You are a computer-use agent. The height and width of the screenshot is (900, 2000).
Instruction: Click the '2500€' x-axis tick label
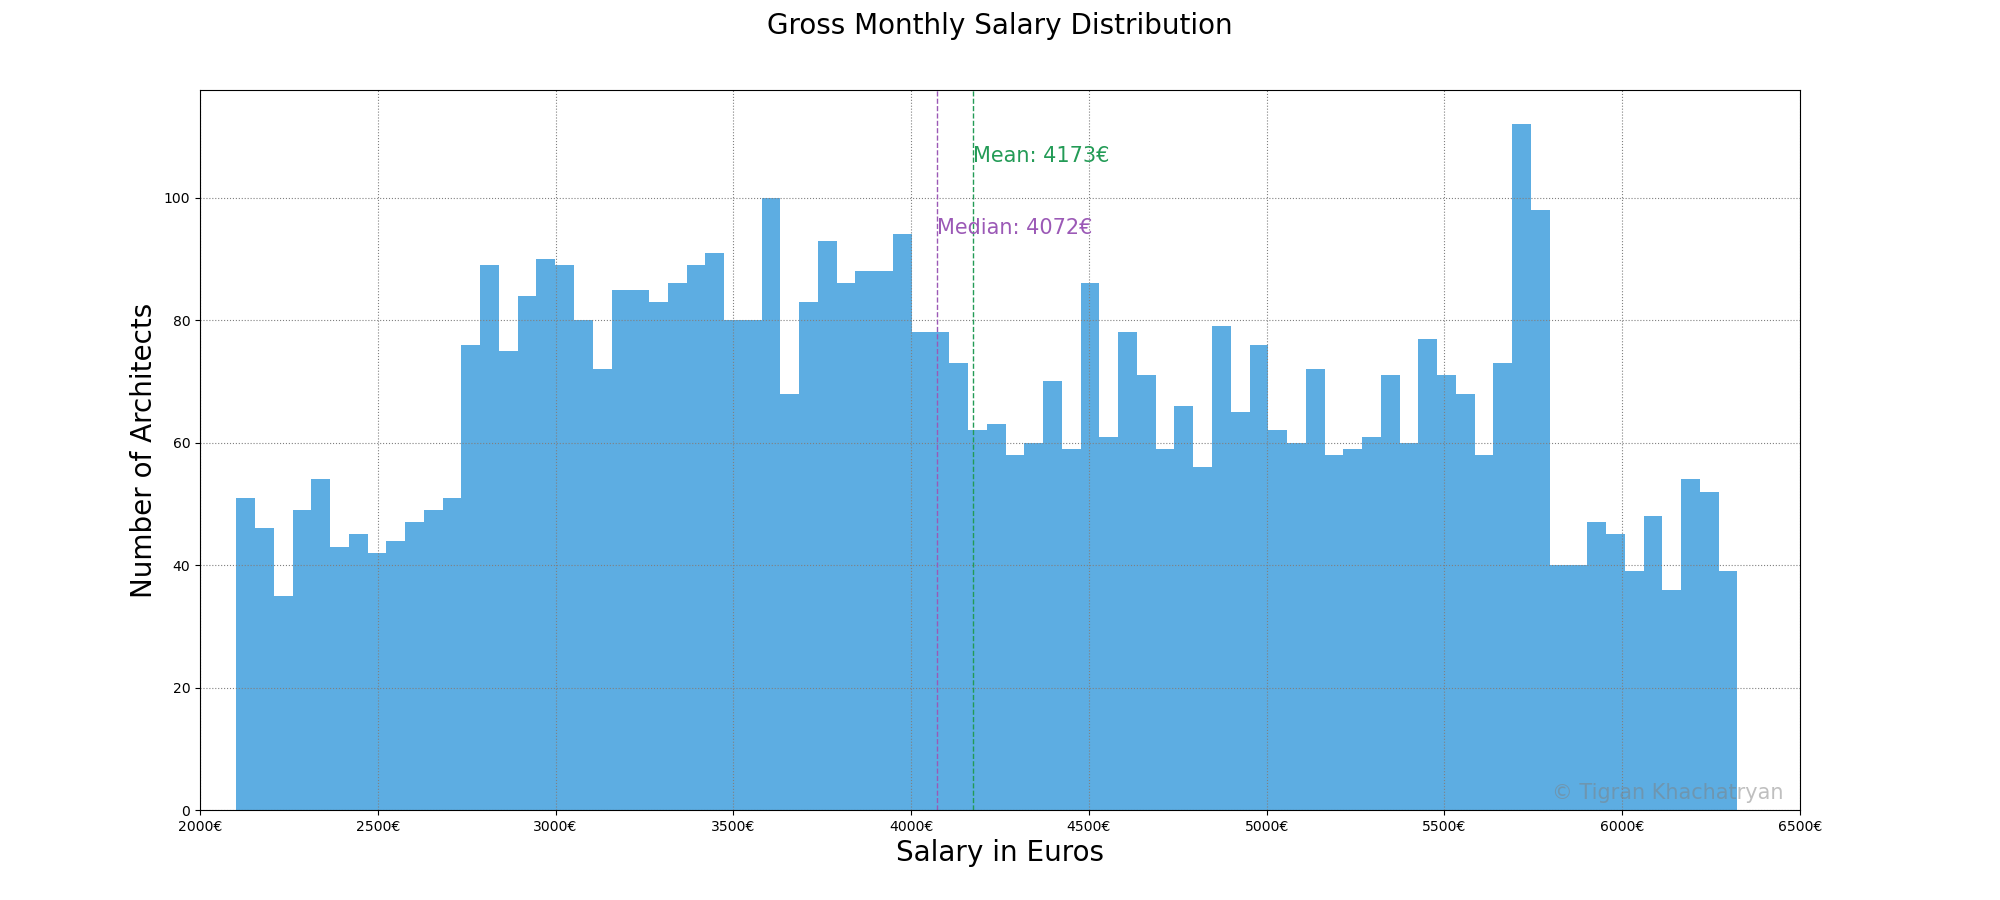coord(378,827)
